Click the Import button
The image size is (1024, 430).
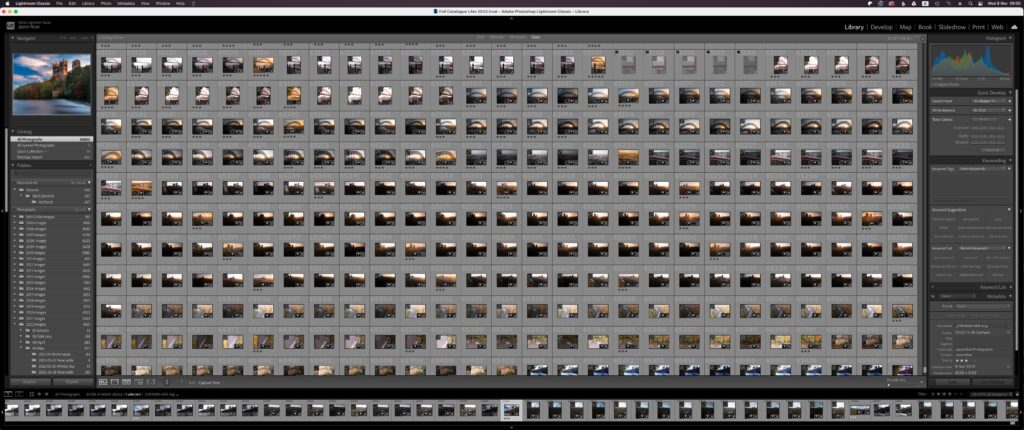[29, 382]
